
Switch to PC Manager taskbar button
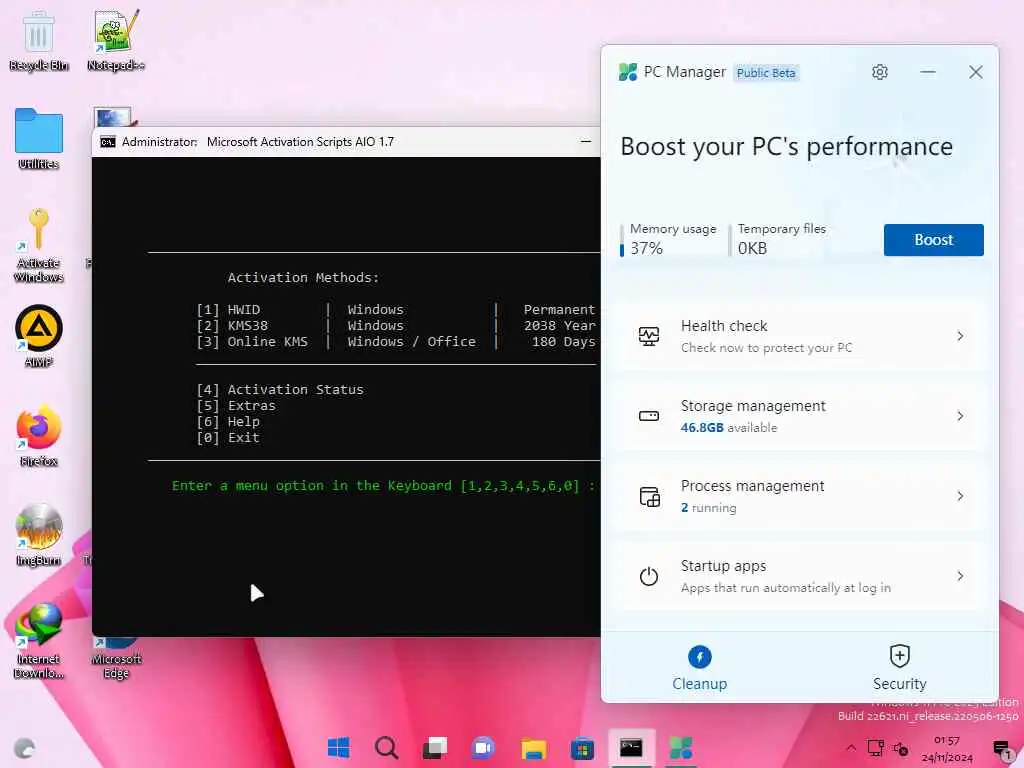point(680,748)
